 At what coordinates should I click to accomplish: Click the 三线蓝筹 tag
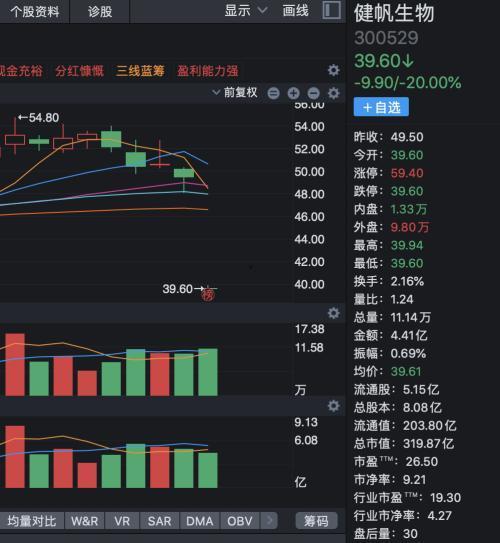pyautogui.click(x=140, y=71)
